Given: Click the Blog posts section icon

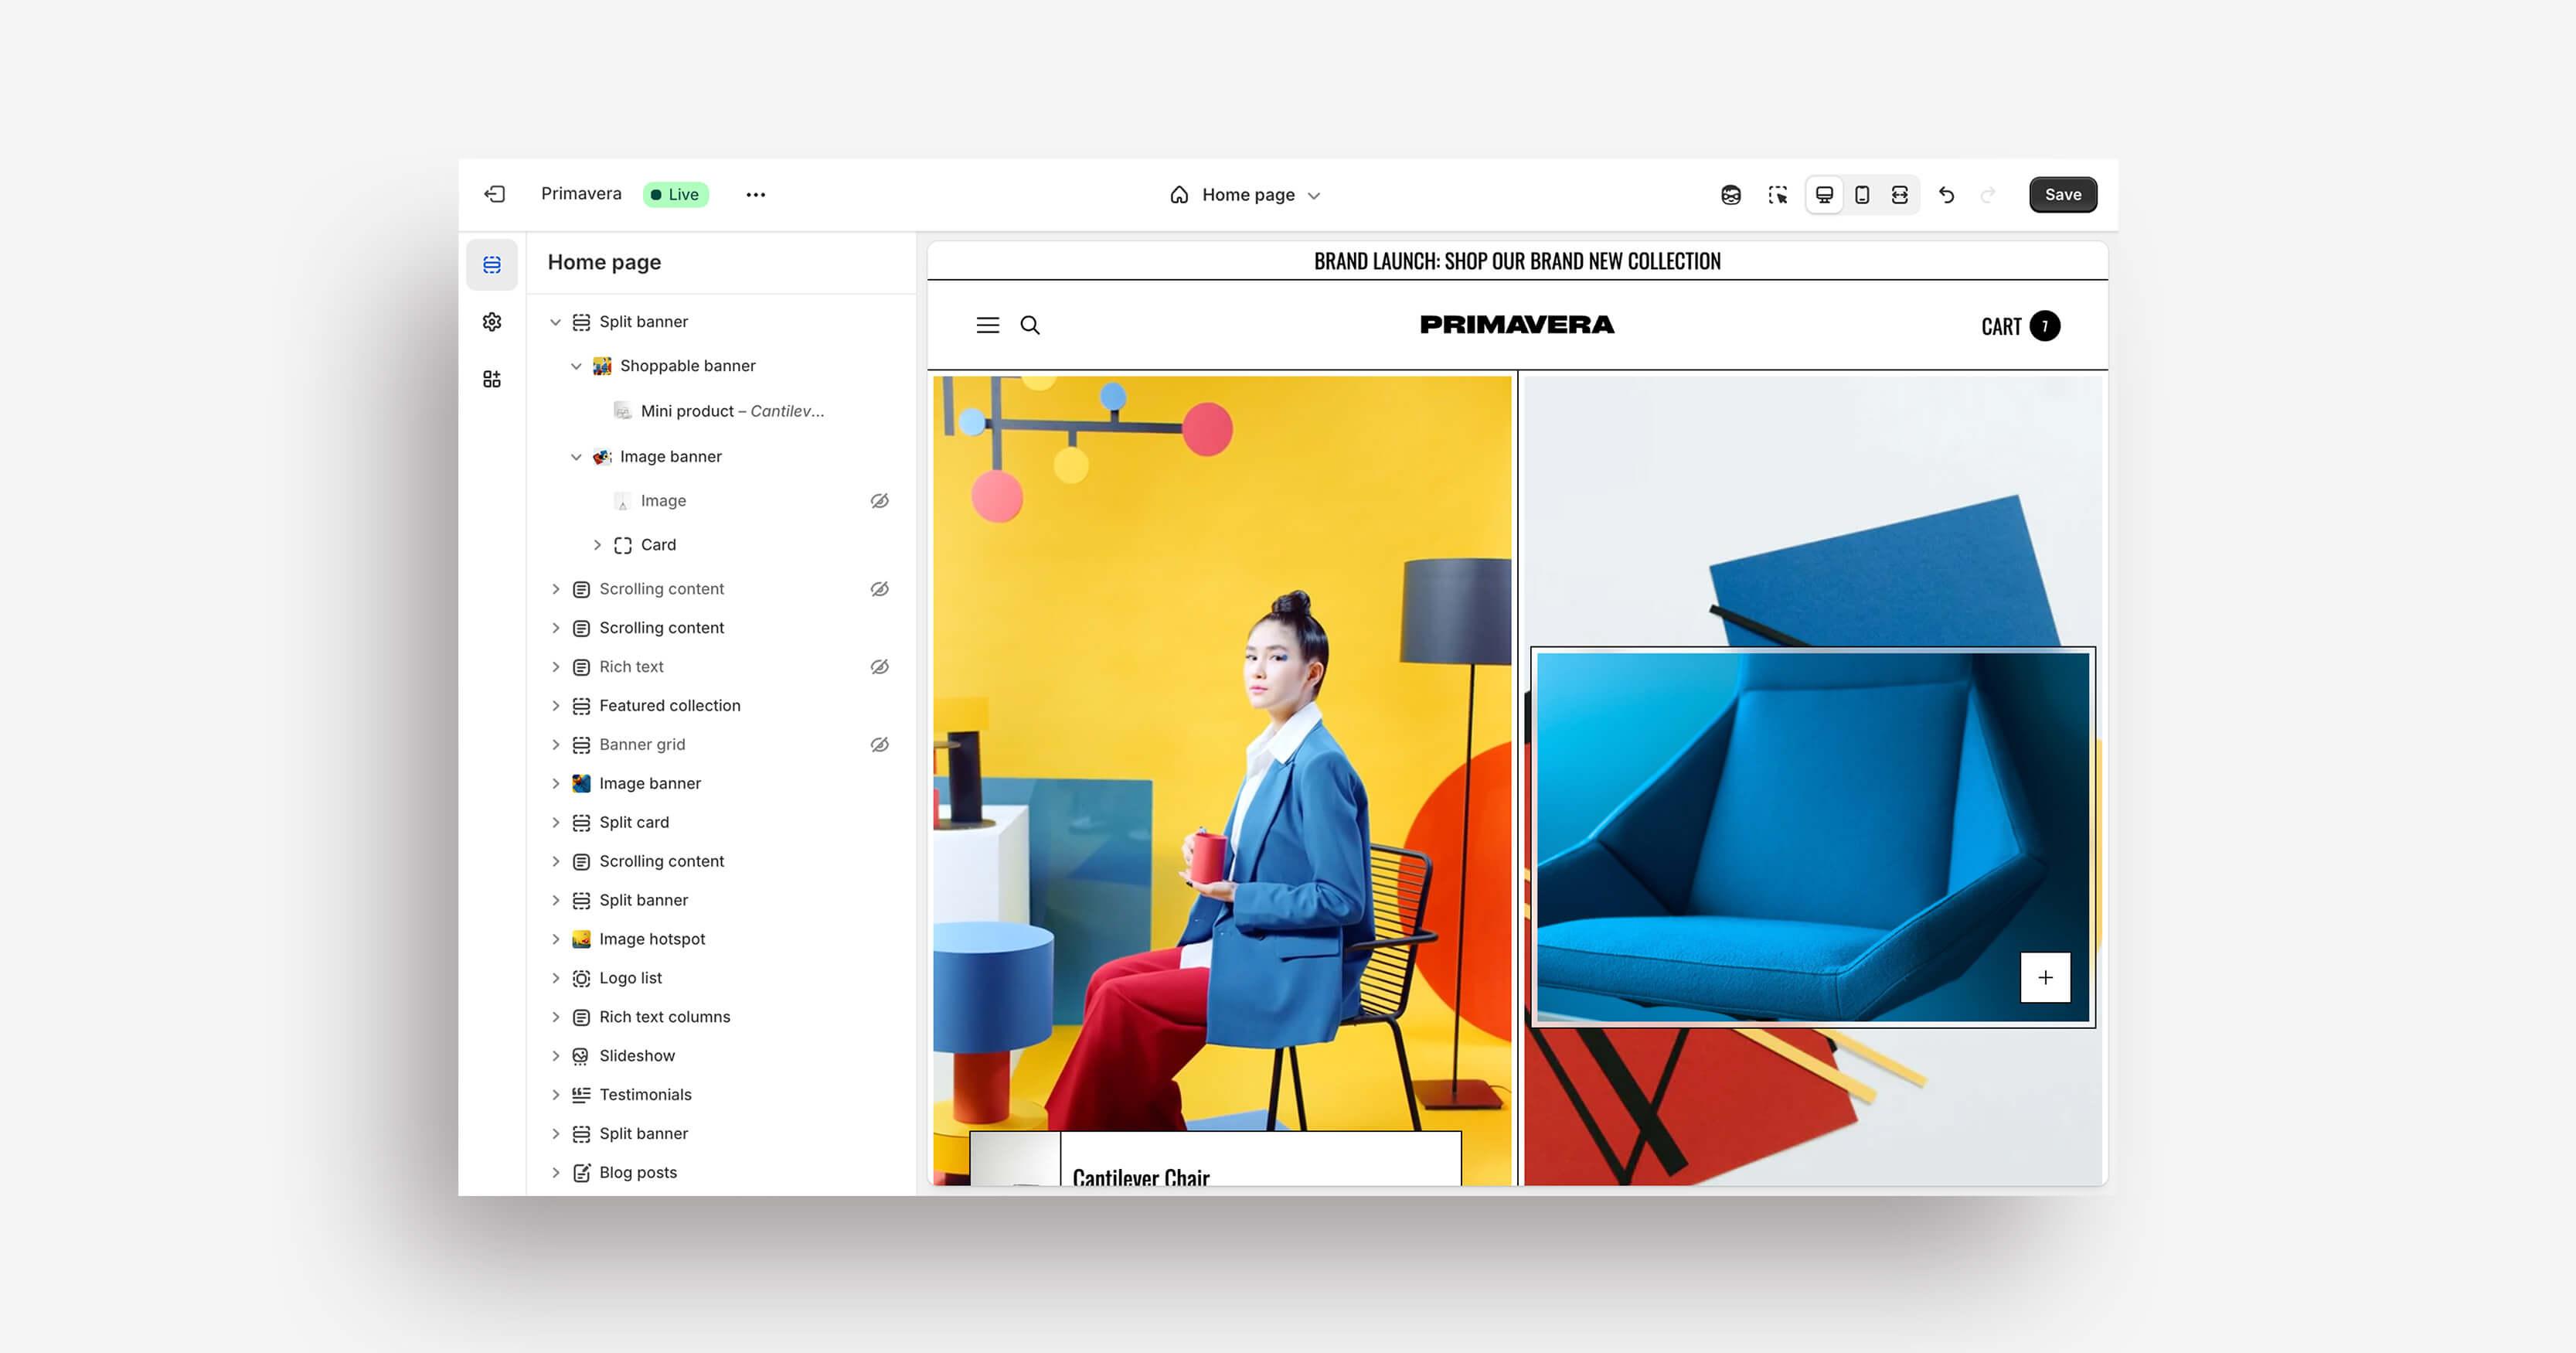Looking at the screenshot, I should click(581, 1173).
